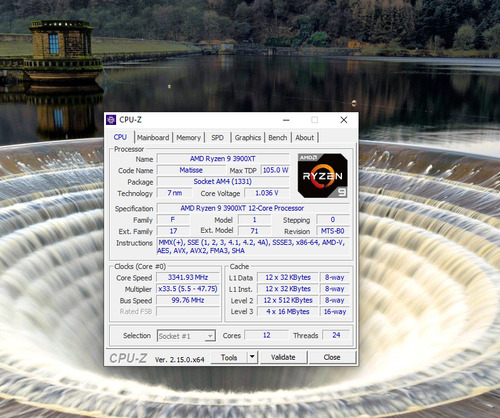Switch to the Memory tab

pyautogui.click(x=188, y=138)
